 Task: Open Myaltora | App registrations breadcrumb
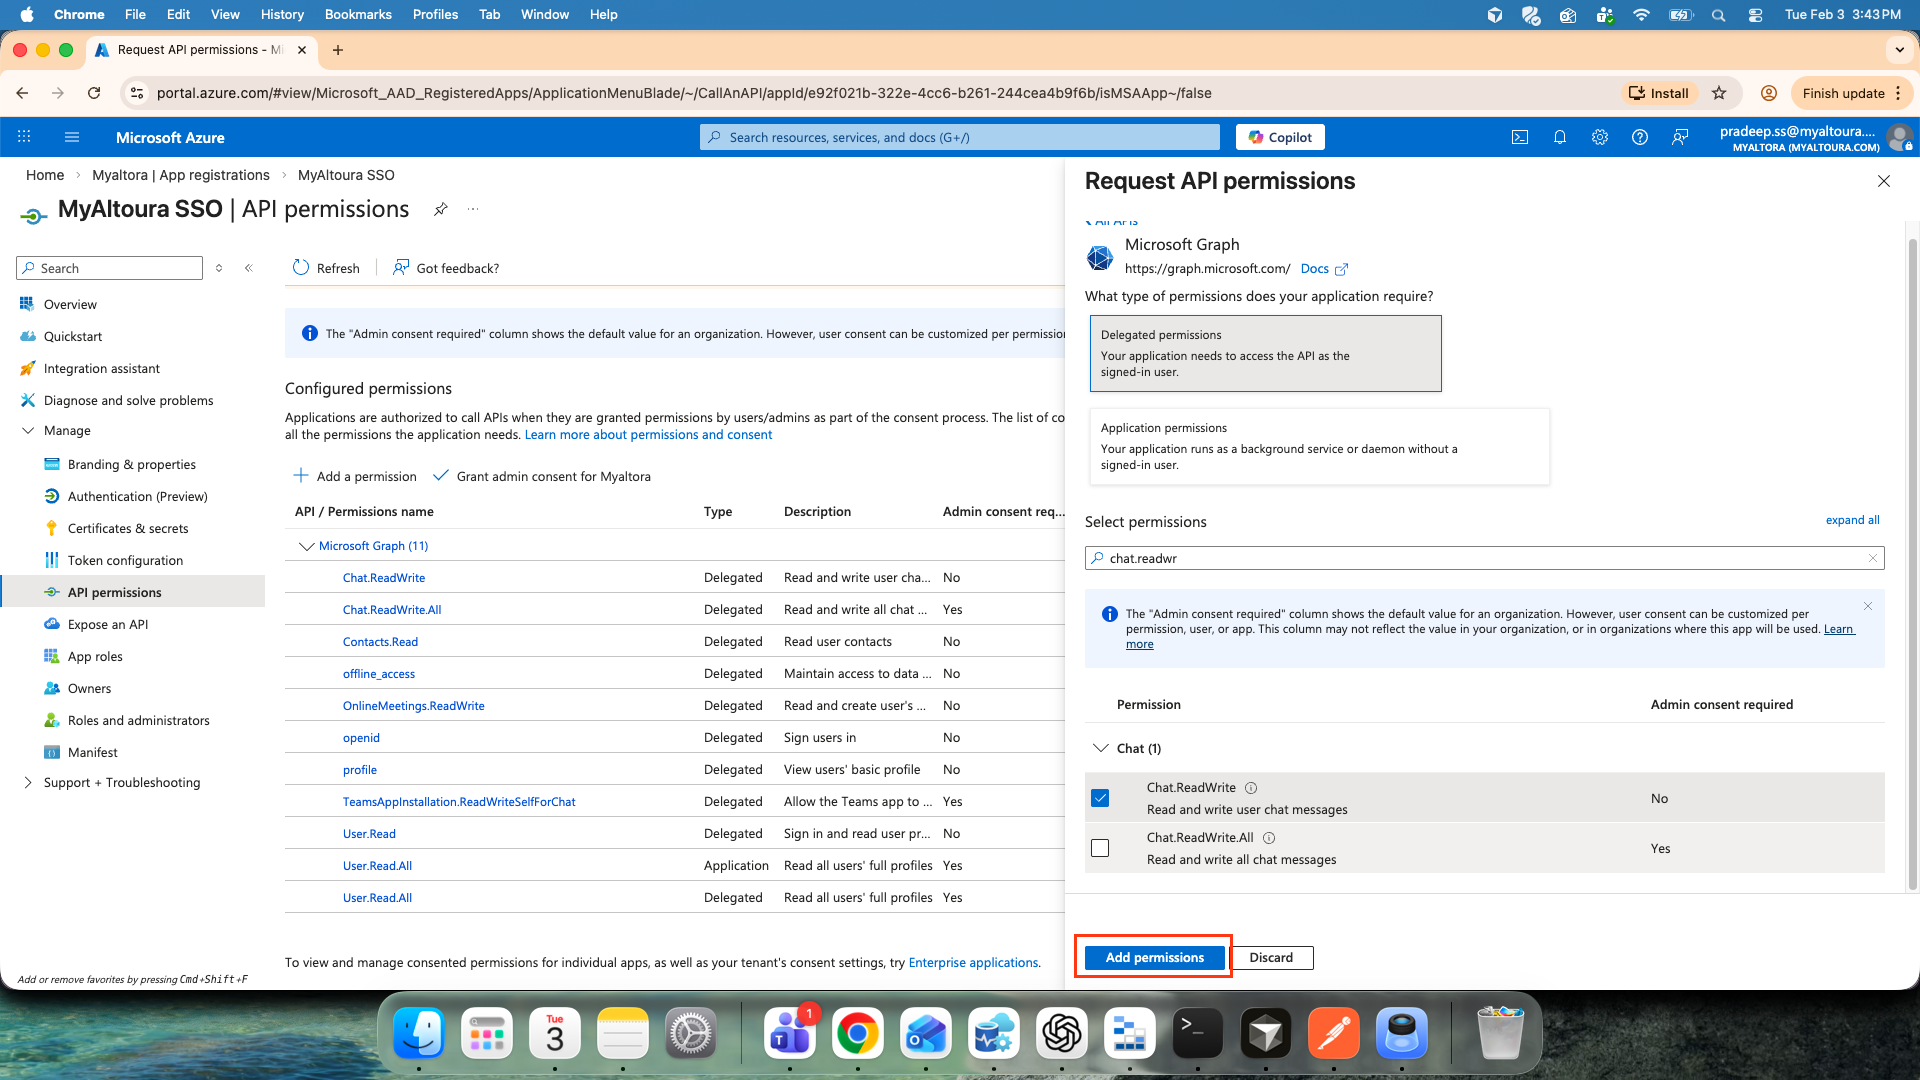point(181,175)
